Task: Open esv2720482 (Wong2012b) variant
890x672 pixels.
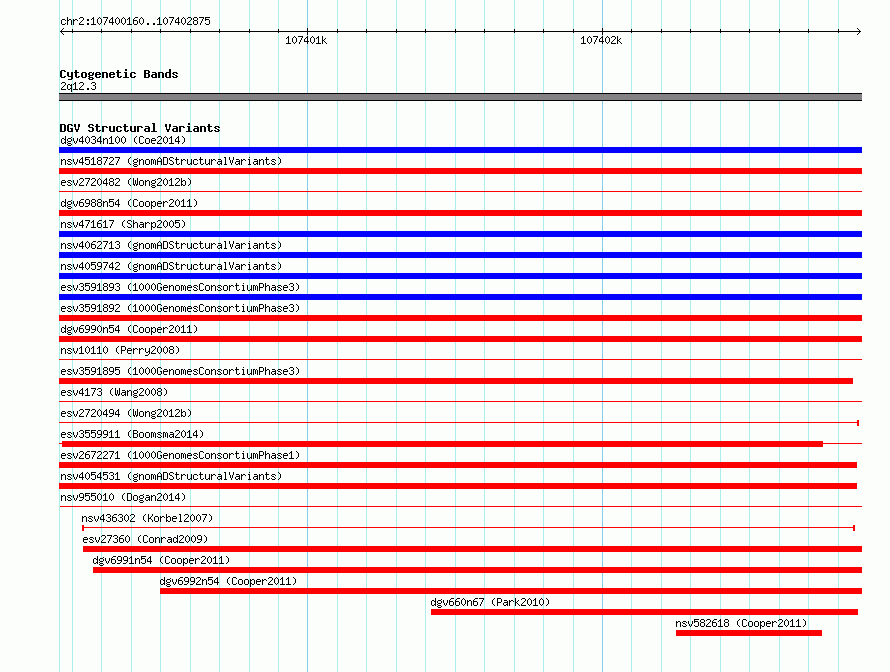Action: pos(126,182)
